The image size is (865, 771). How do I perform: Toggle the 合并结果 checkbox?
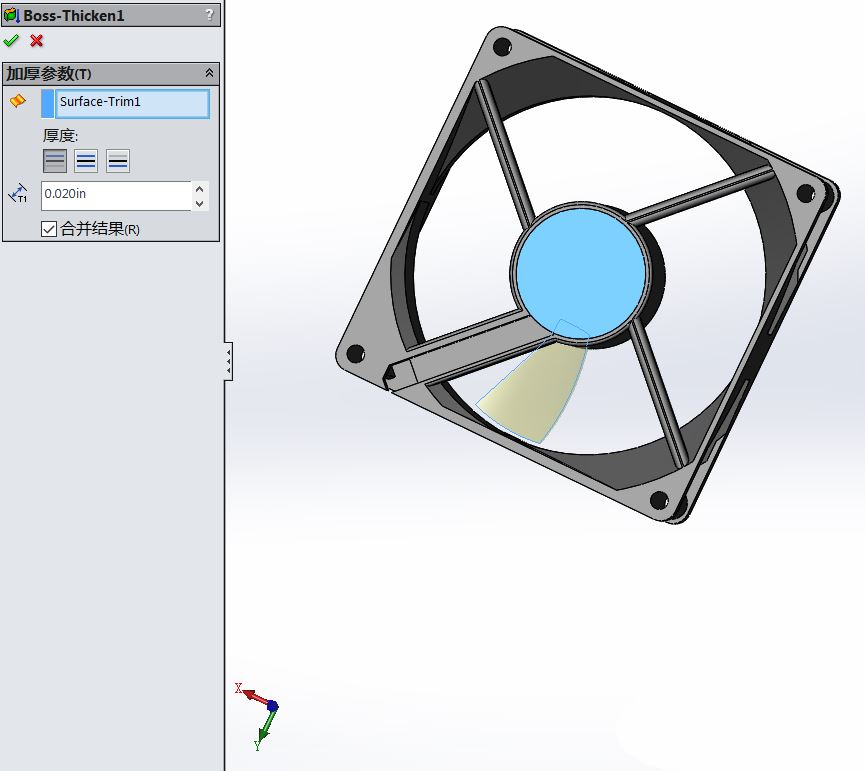tap(49, 229)
